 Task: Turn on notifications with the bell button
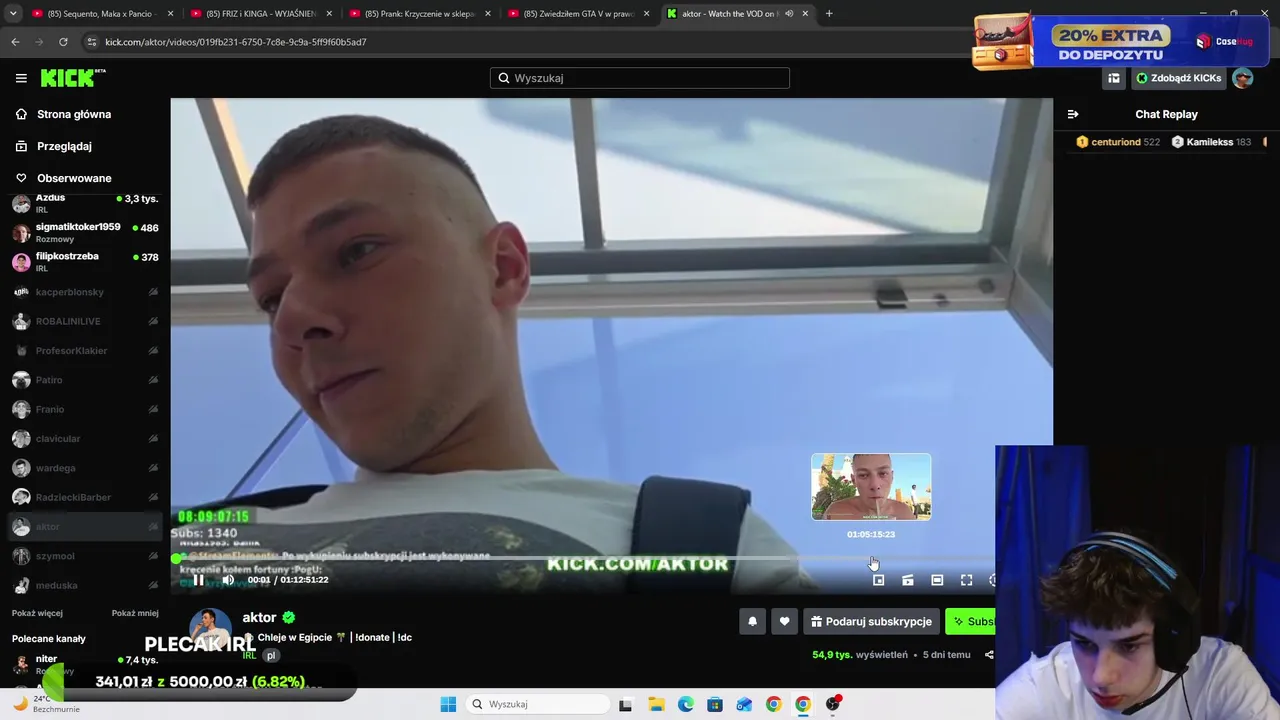click(x=753, y=622)
